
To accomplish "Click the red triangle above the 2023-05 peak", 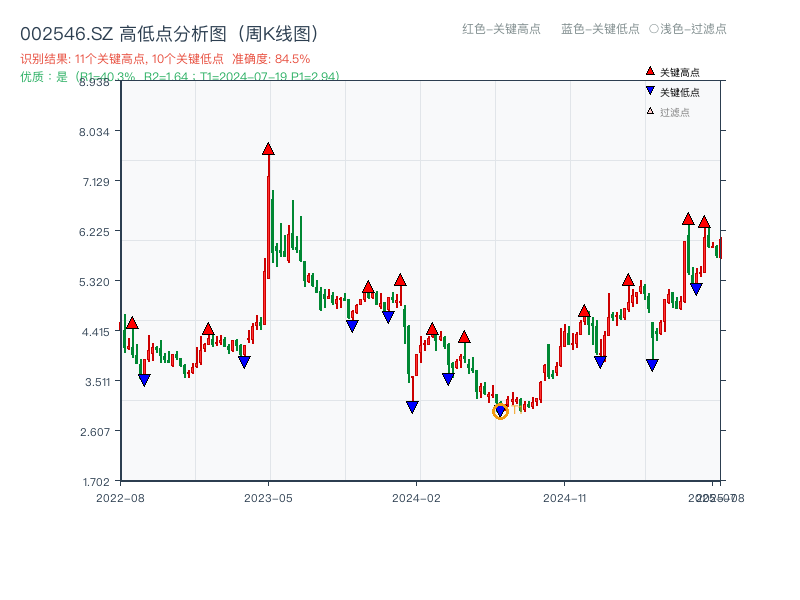I will tap(267, 148).
